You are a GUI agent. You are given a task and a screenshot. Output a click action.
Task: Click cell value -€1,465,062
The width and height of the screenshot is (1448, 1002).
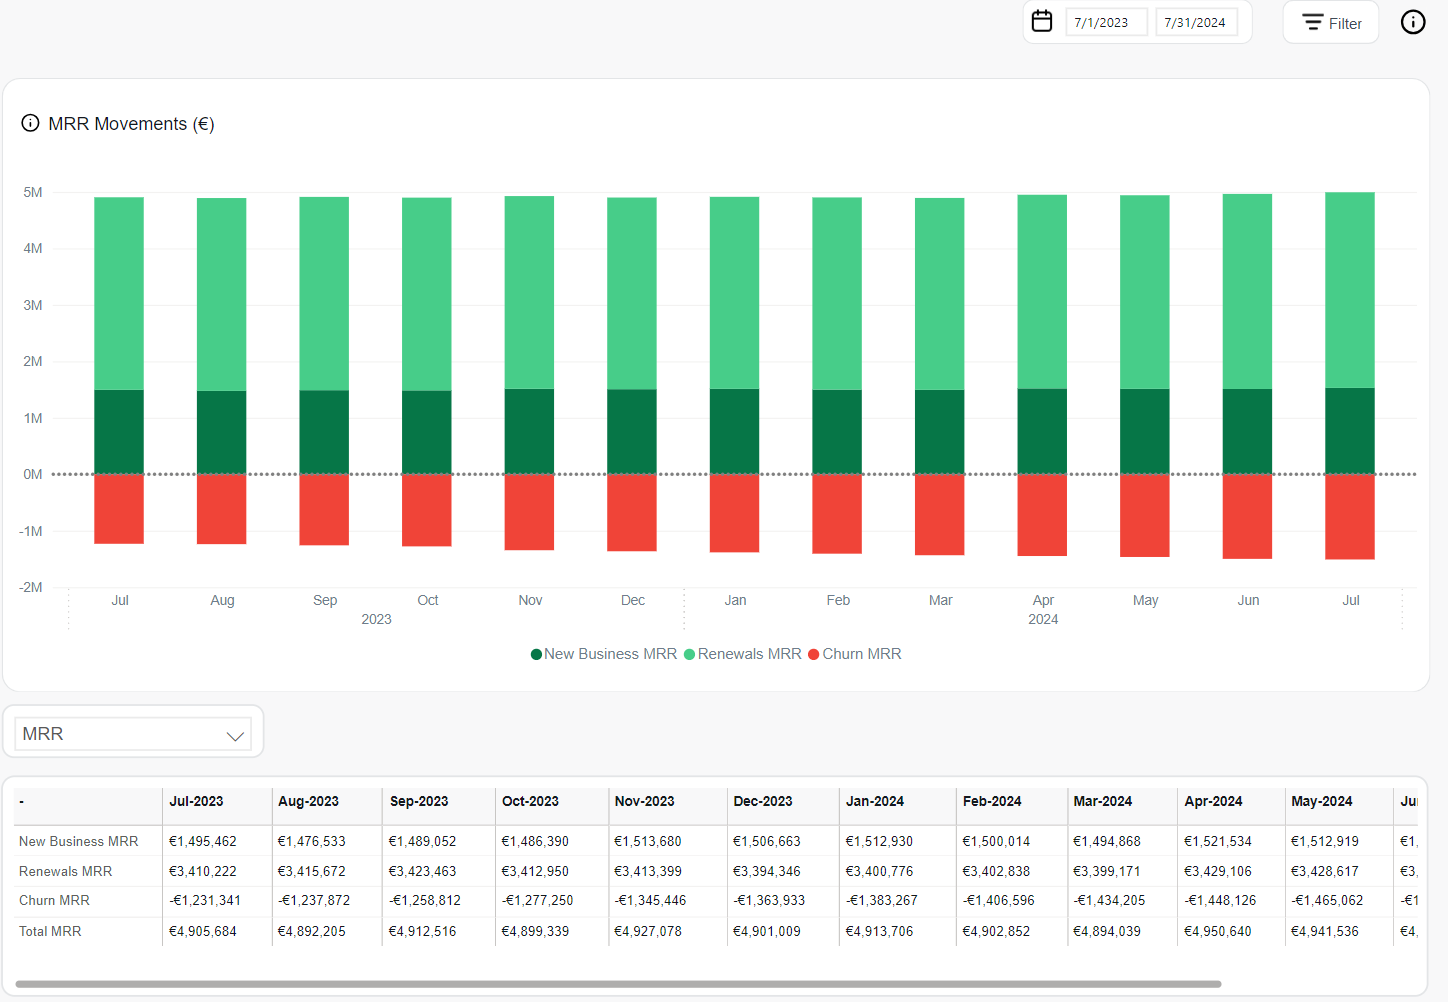click(x=1326, y=900)
